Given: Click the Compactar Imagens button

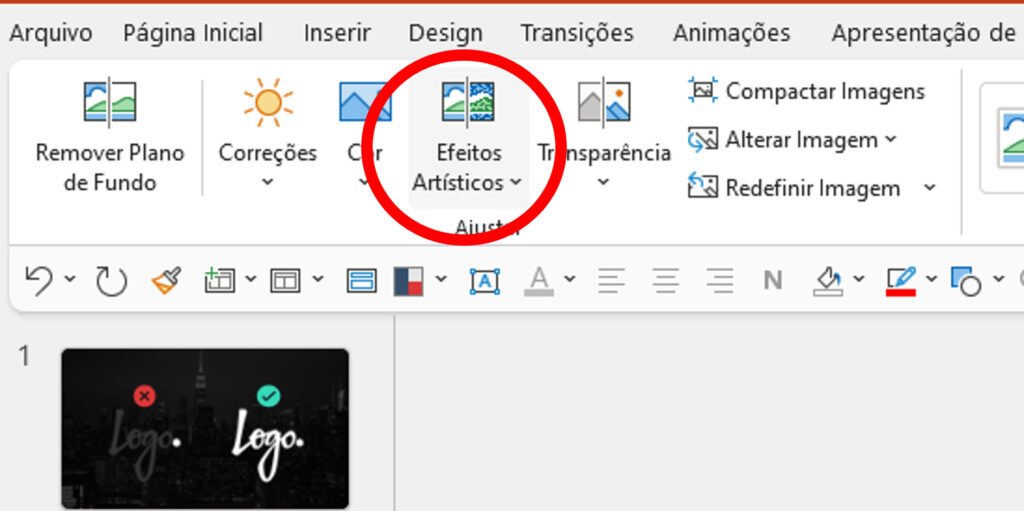Looking at the screenshot, I should pyautogui.click(x=808, y=91).
